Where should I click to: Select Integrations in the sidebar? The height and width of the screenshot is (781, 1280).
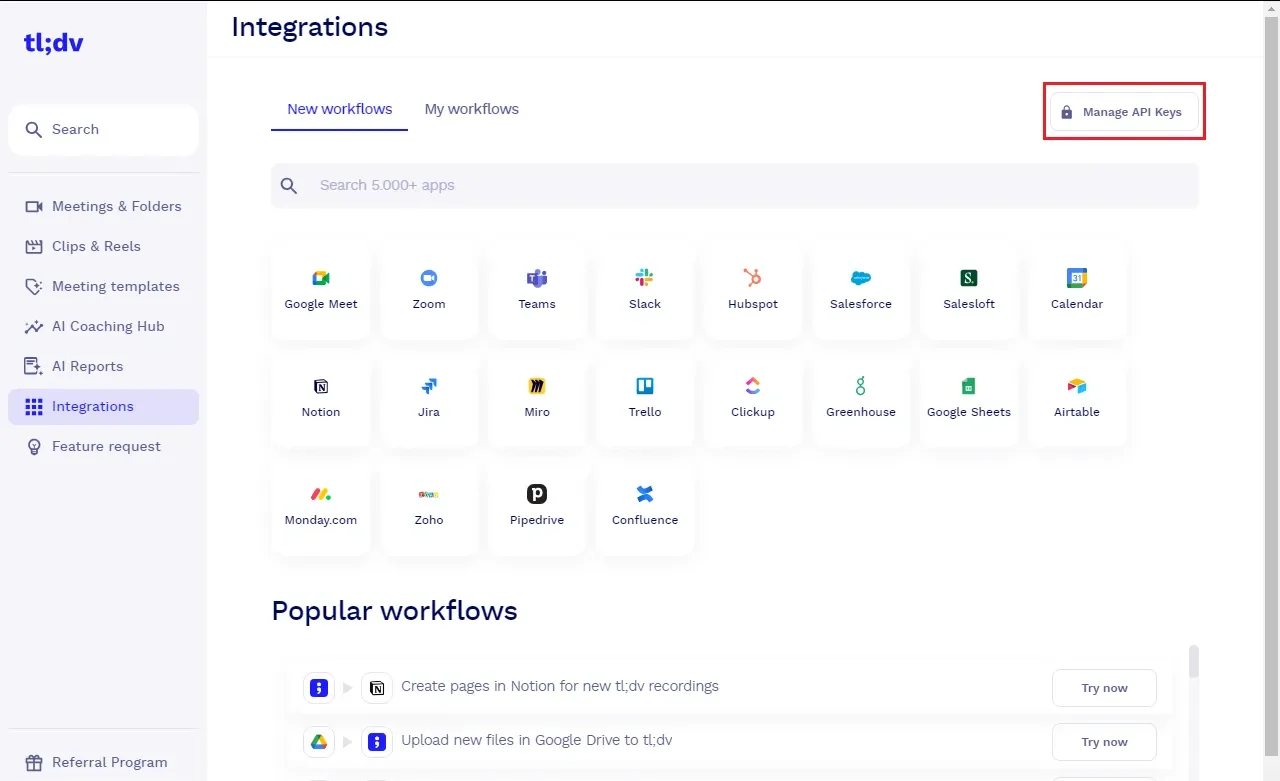[104, 406]
